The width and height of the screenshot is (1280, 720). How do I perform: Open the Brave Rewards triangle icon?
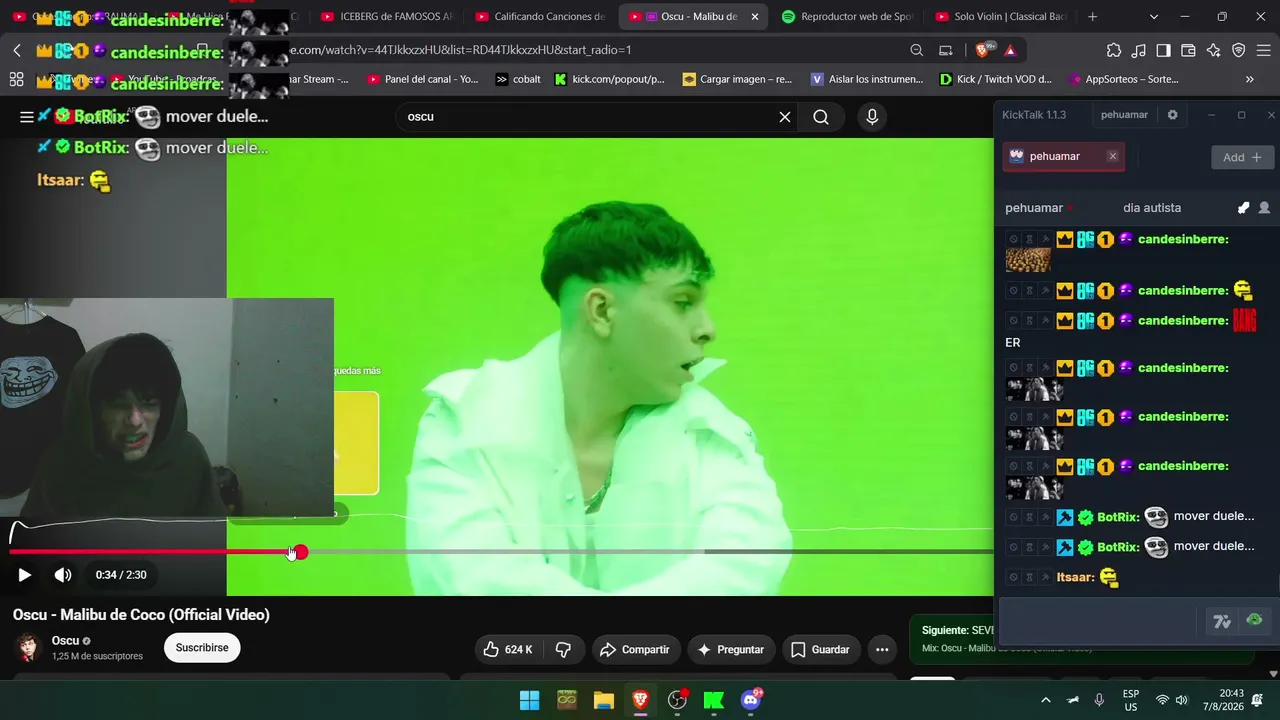pyautogui.click(x=1010, y=50)
